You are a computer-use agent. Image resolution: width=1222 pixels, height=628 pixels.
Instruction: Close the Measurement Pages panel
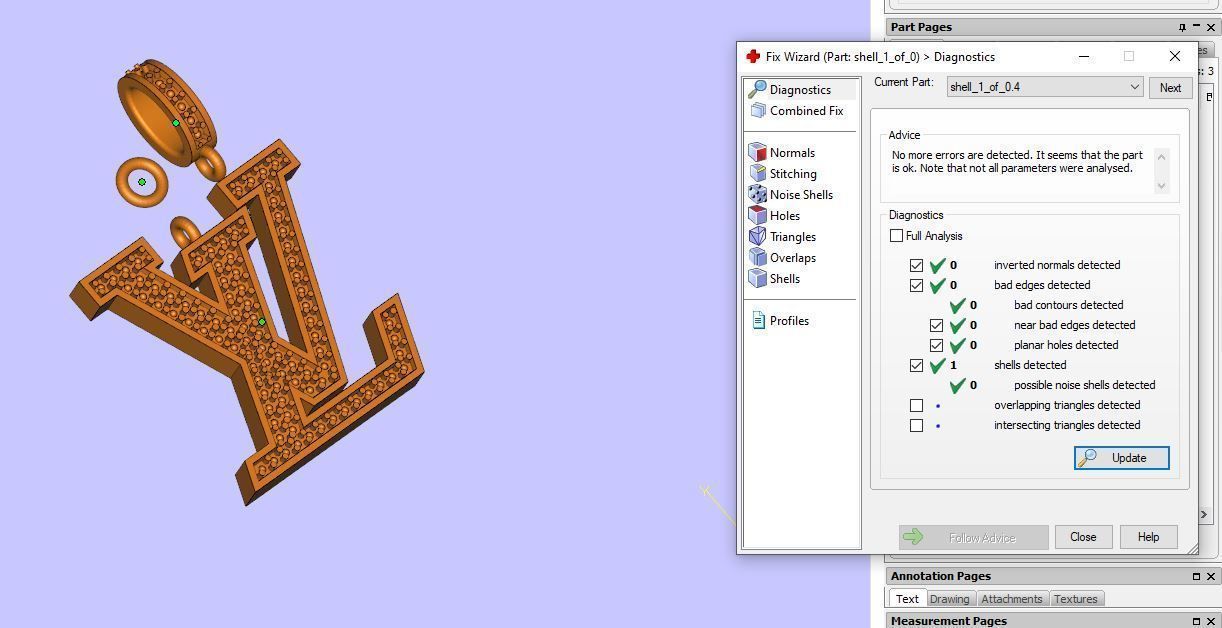(x=1211, y=621)
